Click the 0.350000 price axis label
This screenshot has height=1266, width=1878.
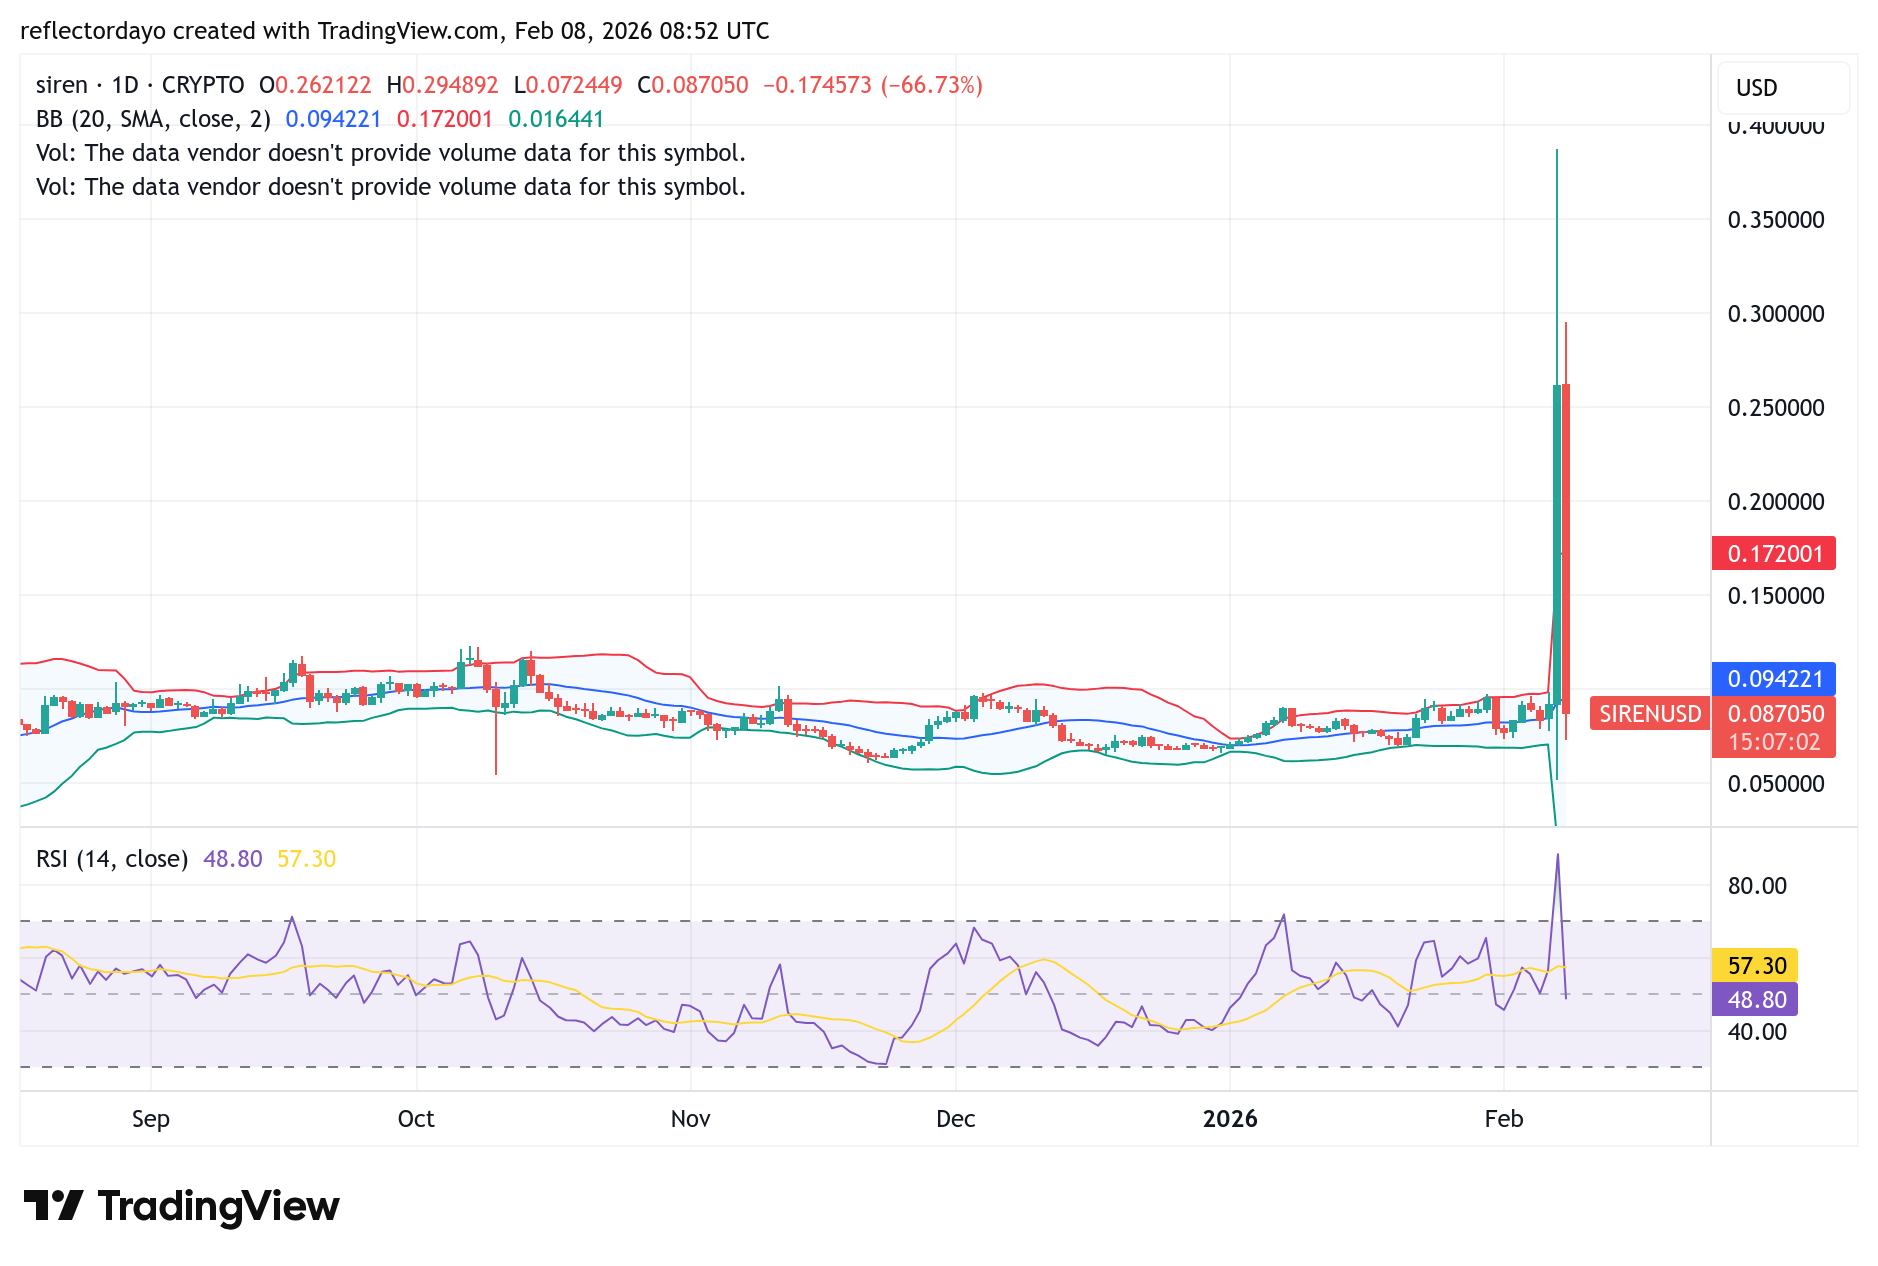1776,220
